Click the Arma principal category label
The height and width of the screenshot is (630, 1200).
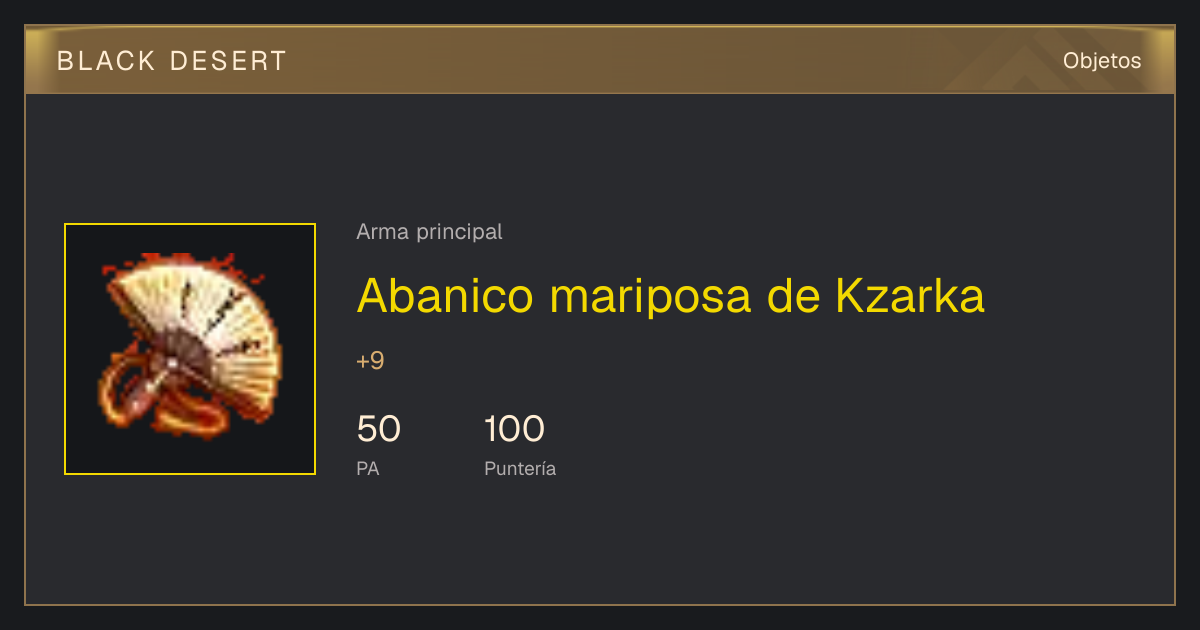pyautogui.click(x=429, y=232)
